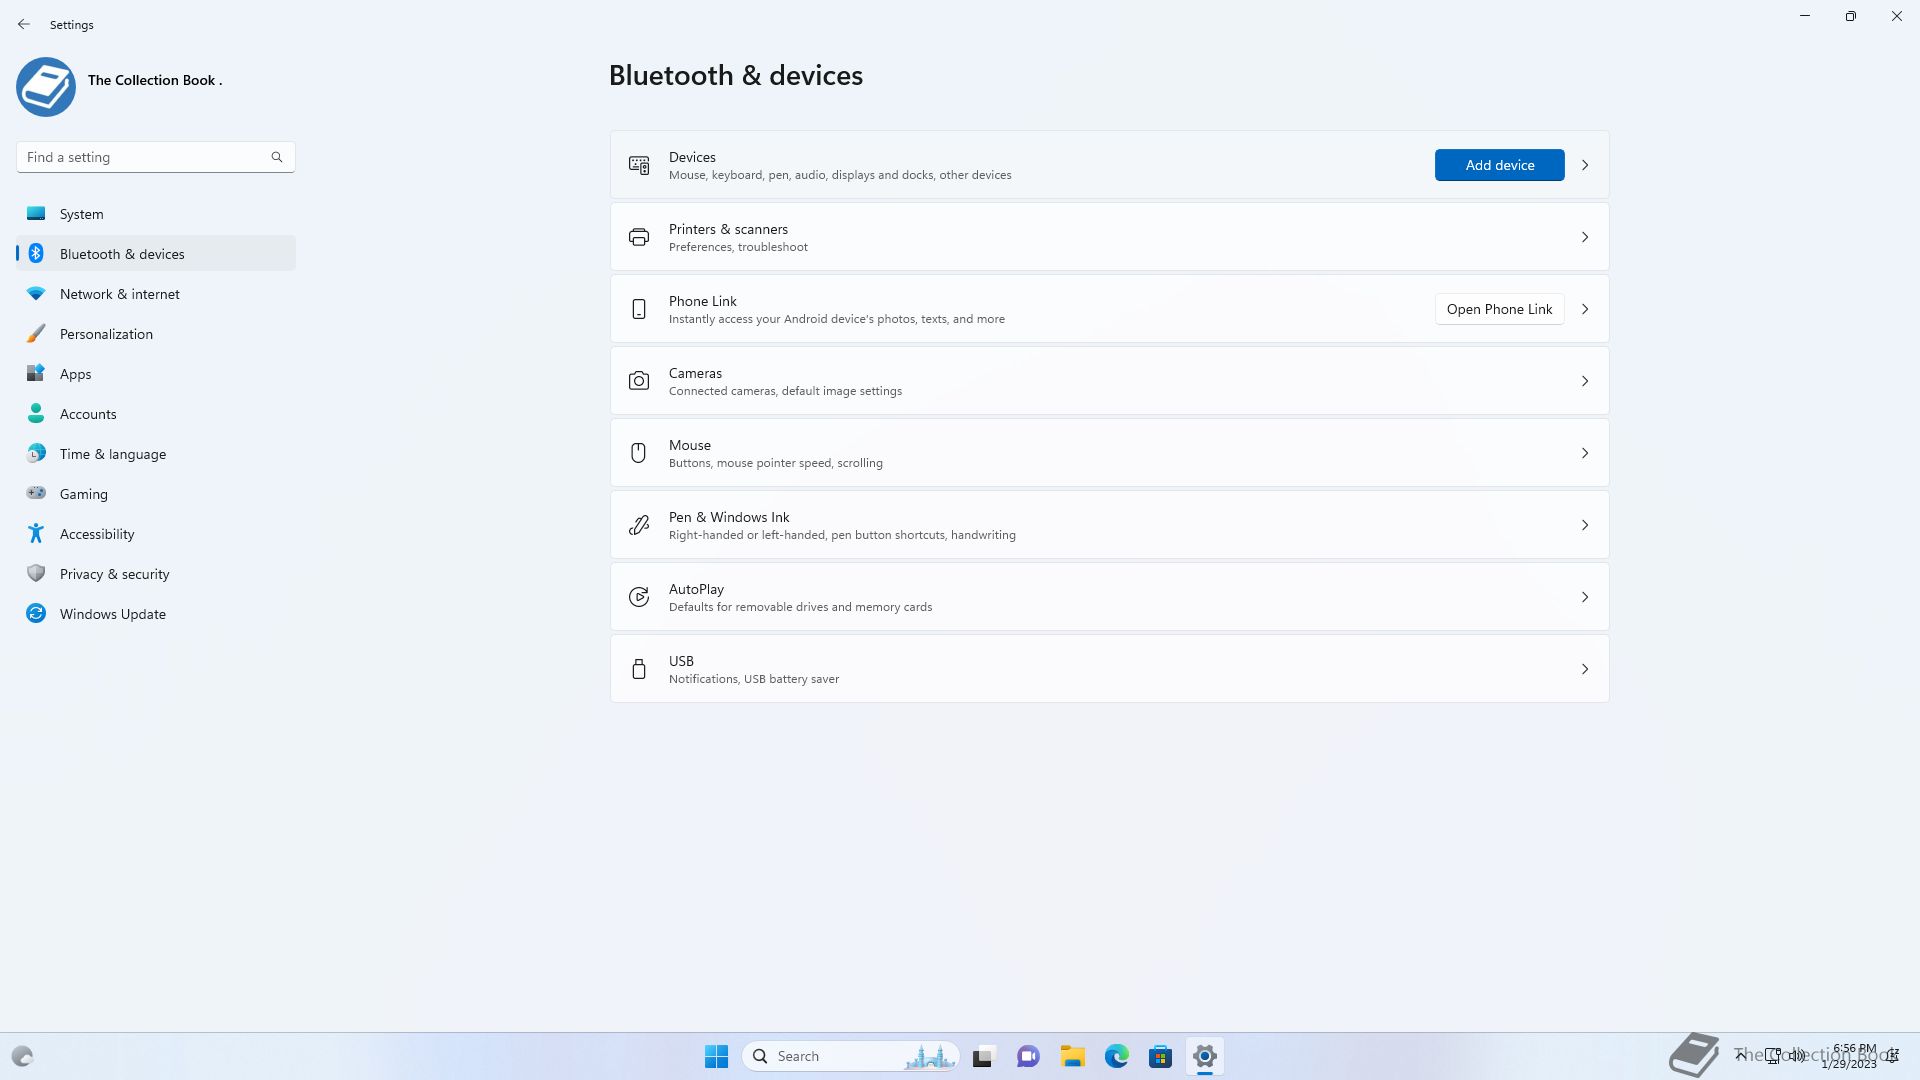Expand the Cameras row chevron
Image resolution: width=1920 pixels, height=1080 pixels.
(1585, 381)
